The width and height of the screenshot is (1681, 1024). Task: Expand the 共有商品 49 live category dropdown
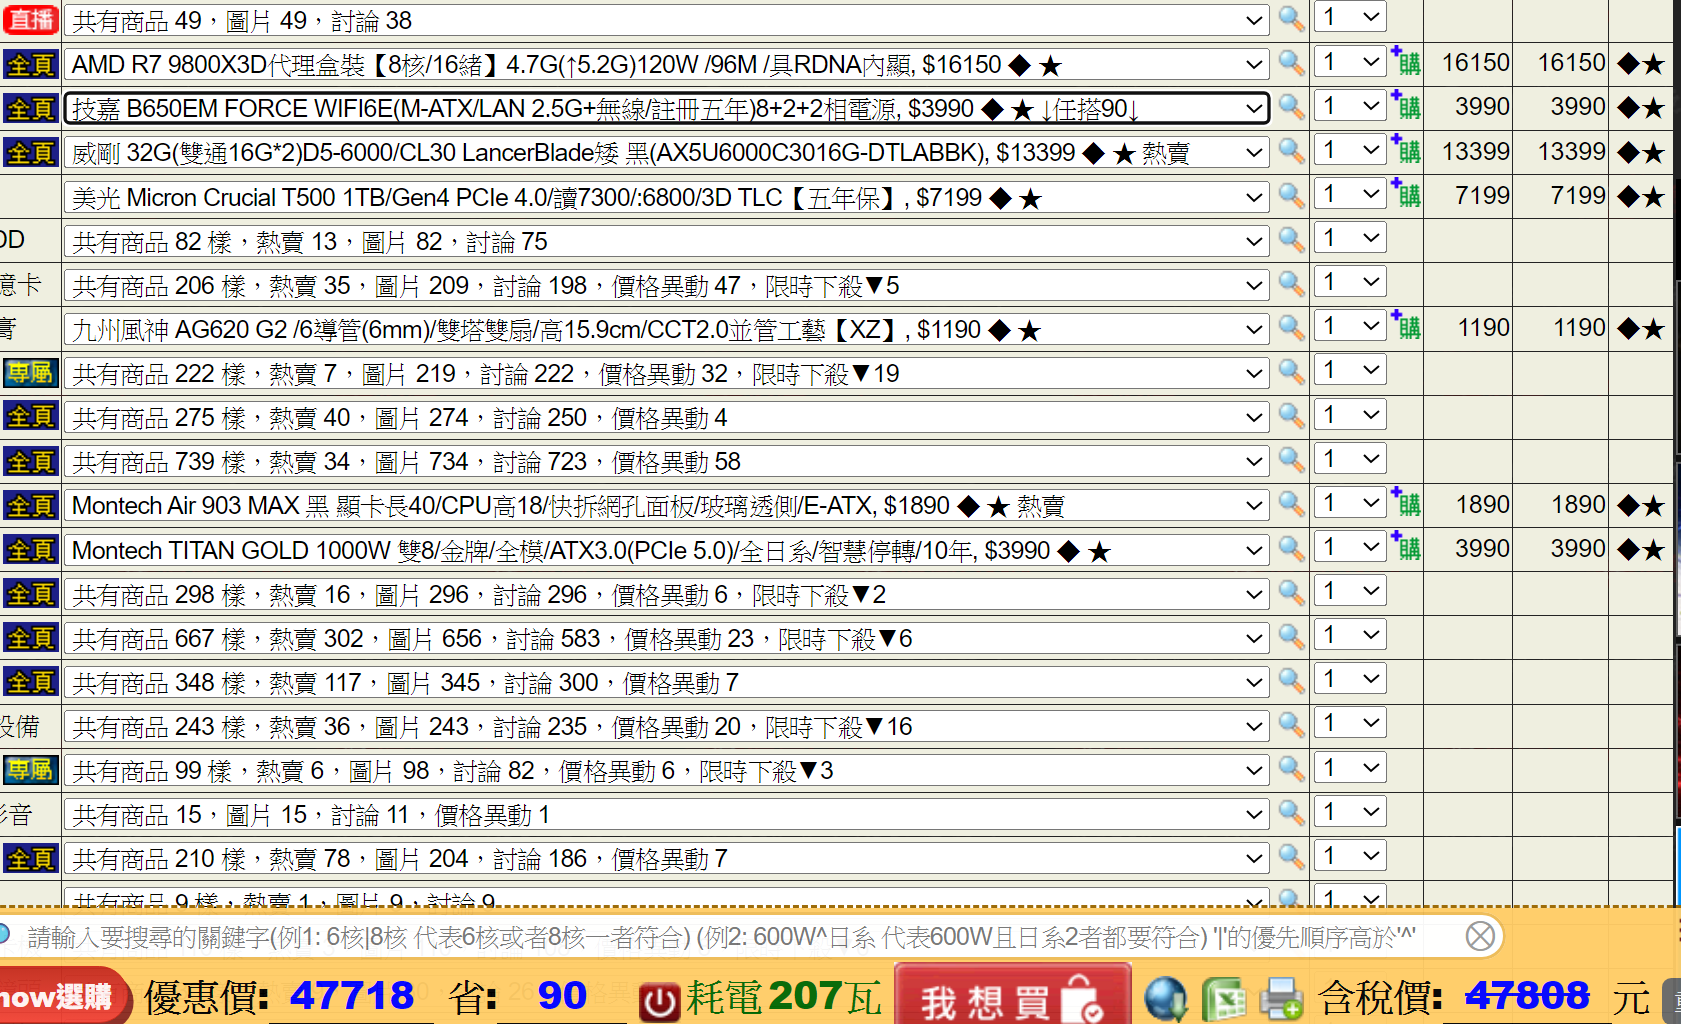coord(666,20)
